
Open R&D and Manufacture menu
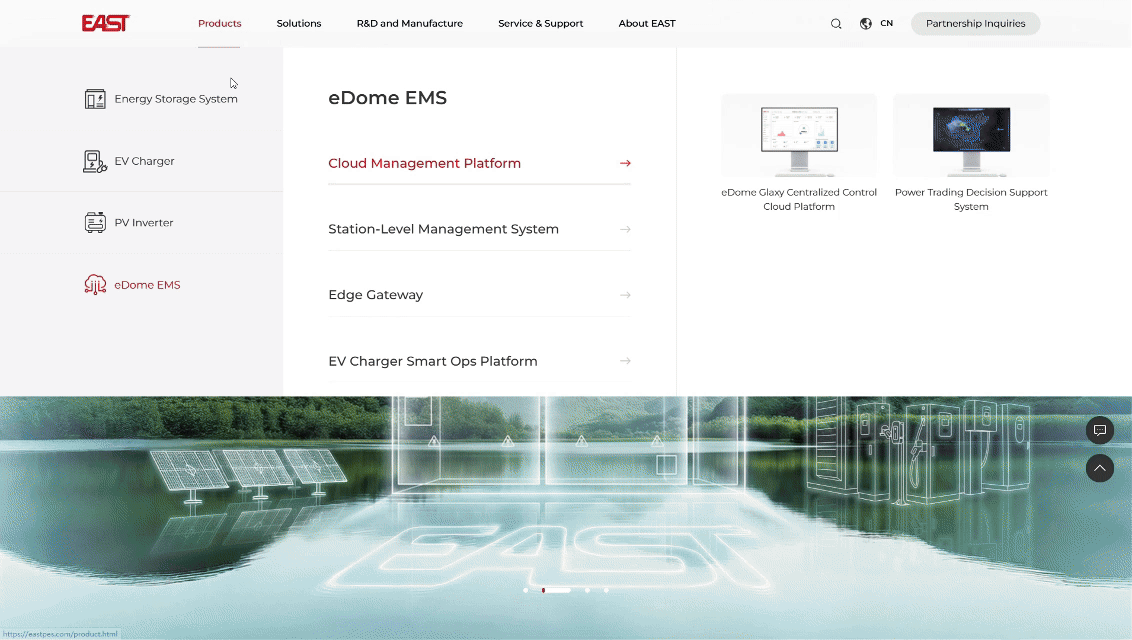coord(409,23)
